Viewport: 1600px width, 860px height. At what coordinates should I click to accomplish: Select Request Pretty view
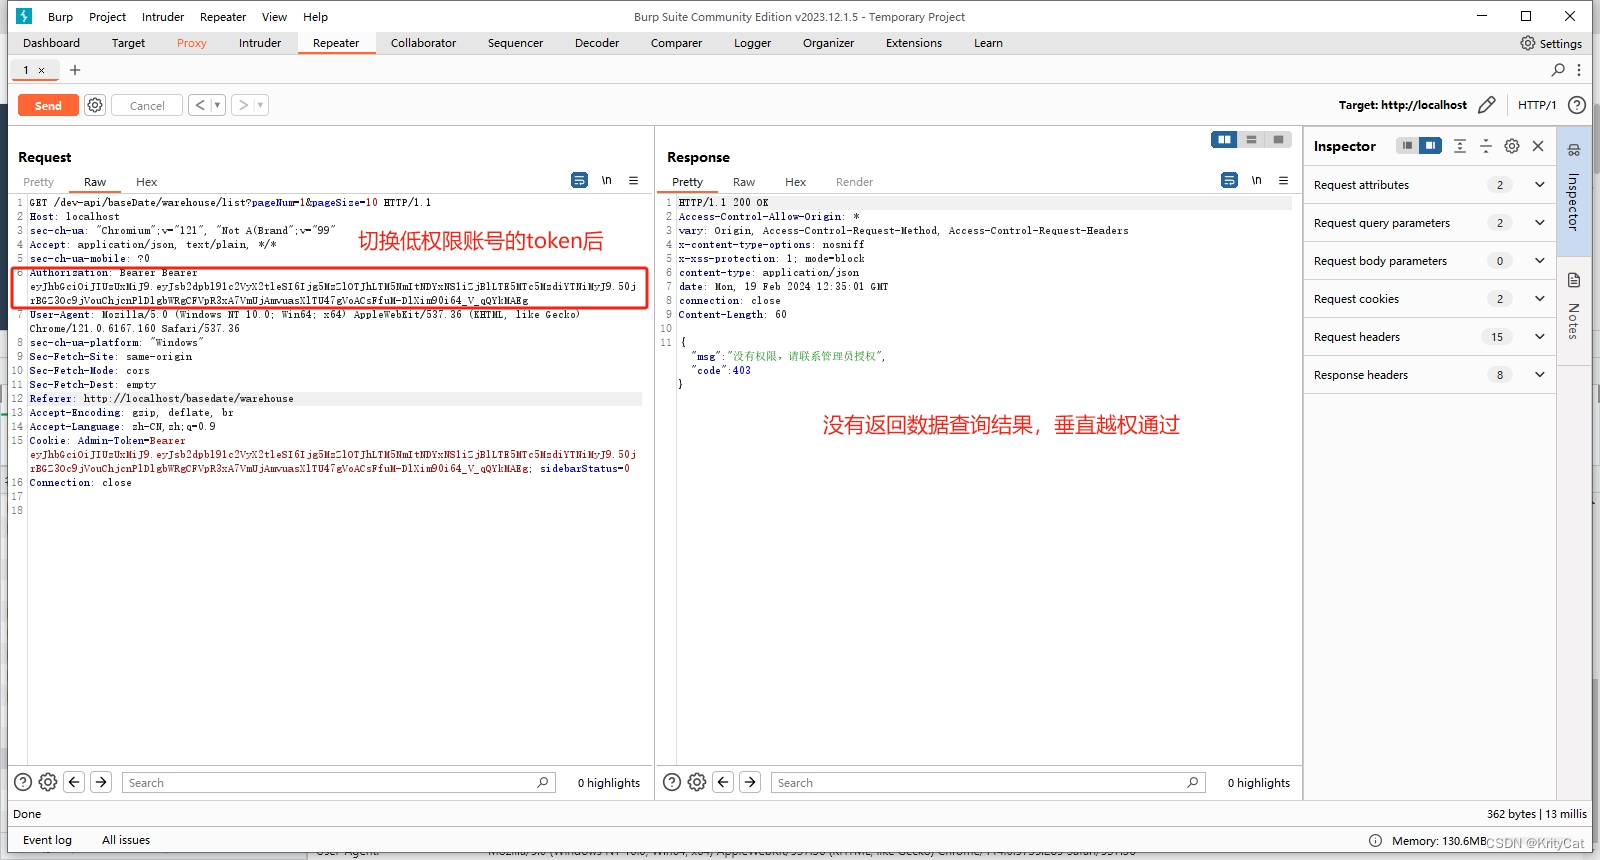(x=39, y=182)
